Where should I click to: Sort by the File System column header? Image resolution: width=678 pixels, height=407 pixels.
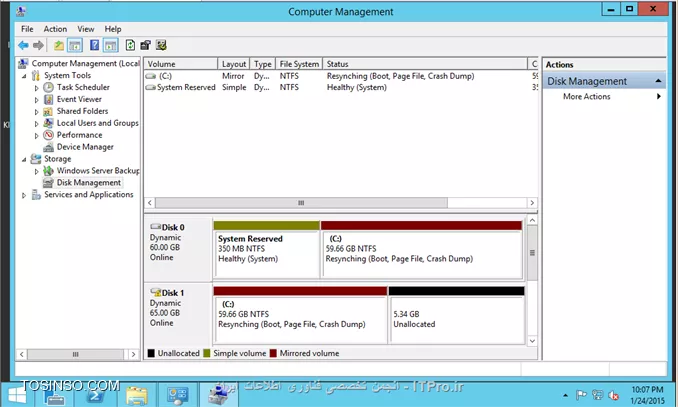tap(298, 63)
